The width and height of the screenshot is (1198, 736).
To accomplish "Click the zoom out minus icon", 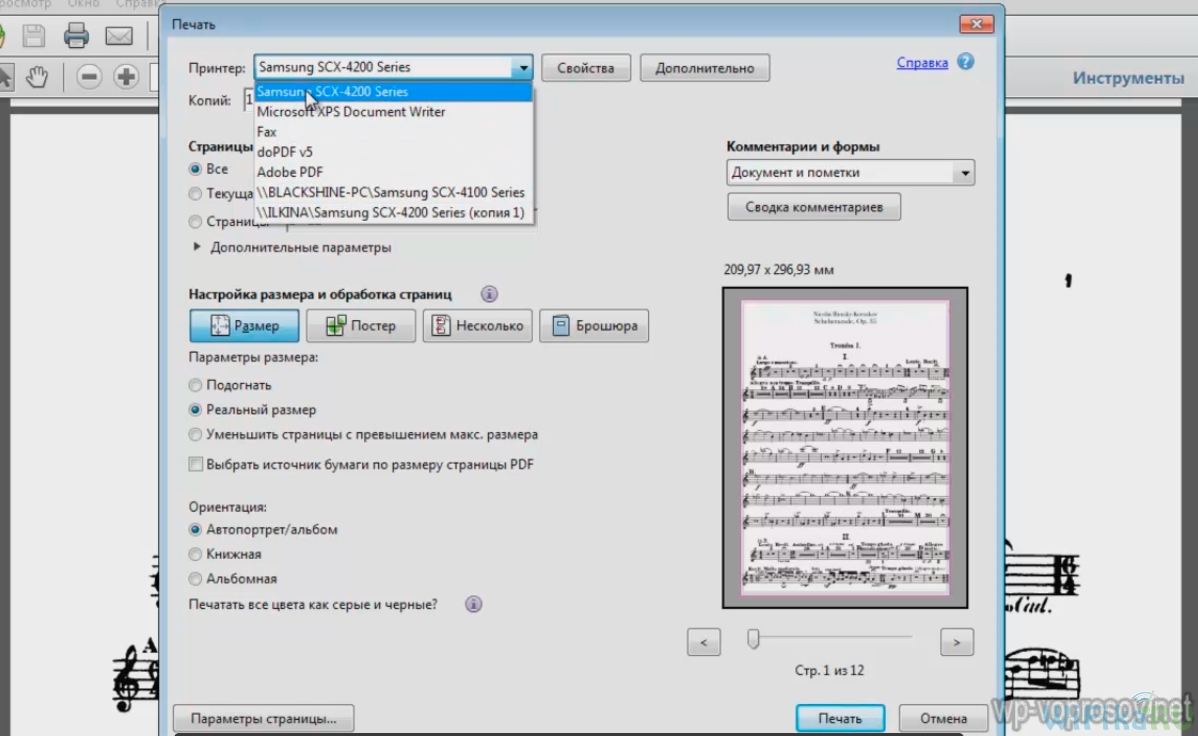I will 89,76.
